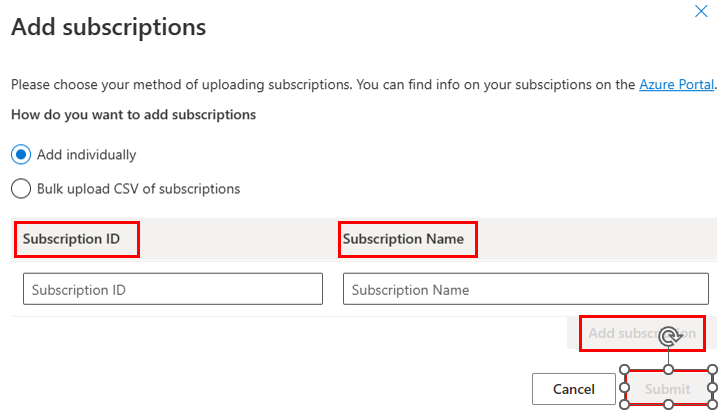This screenshot has height=417, width=727.
Task: Click the top-middle handle of Submit selection box
Action: pos(668,370)
